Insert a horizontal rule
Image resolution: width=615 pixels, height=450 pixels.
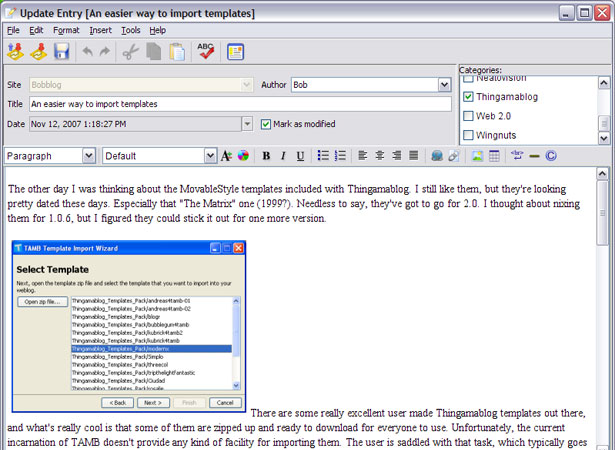534,156
